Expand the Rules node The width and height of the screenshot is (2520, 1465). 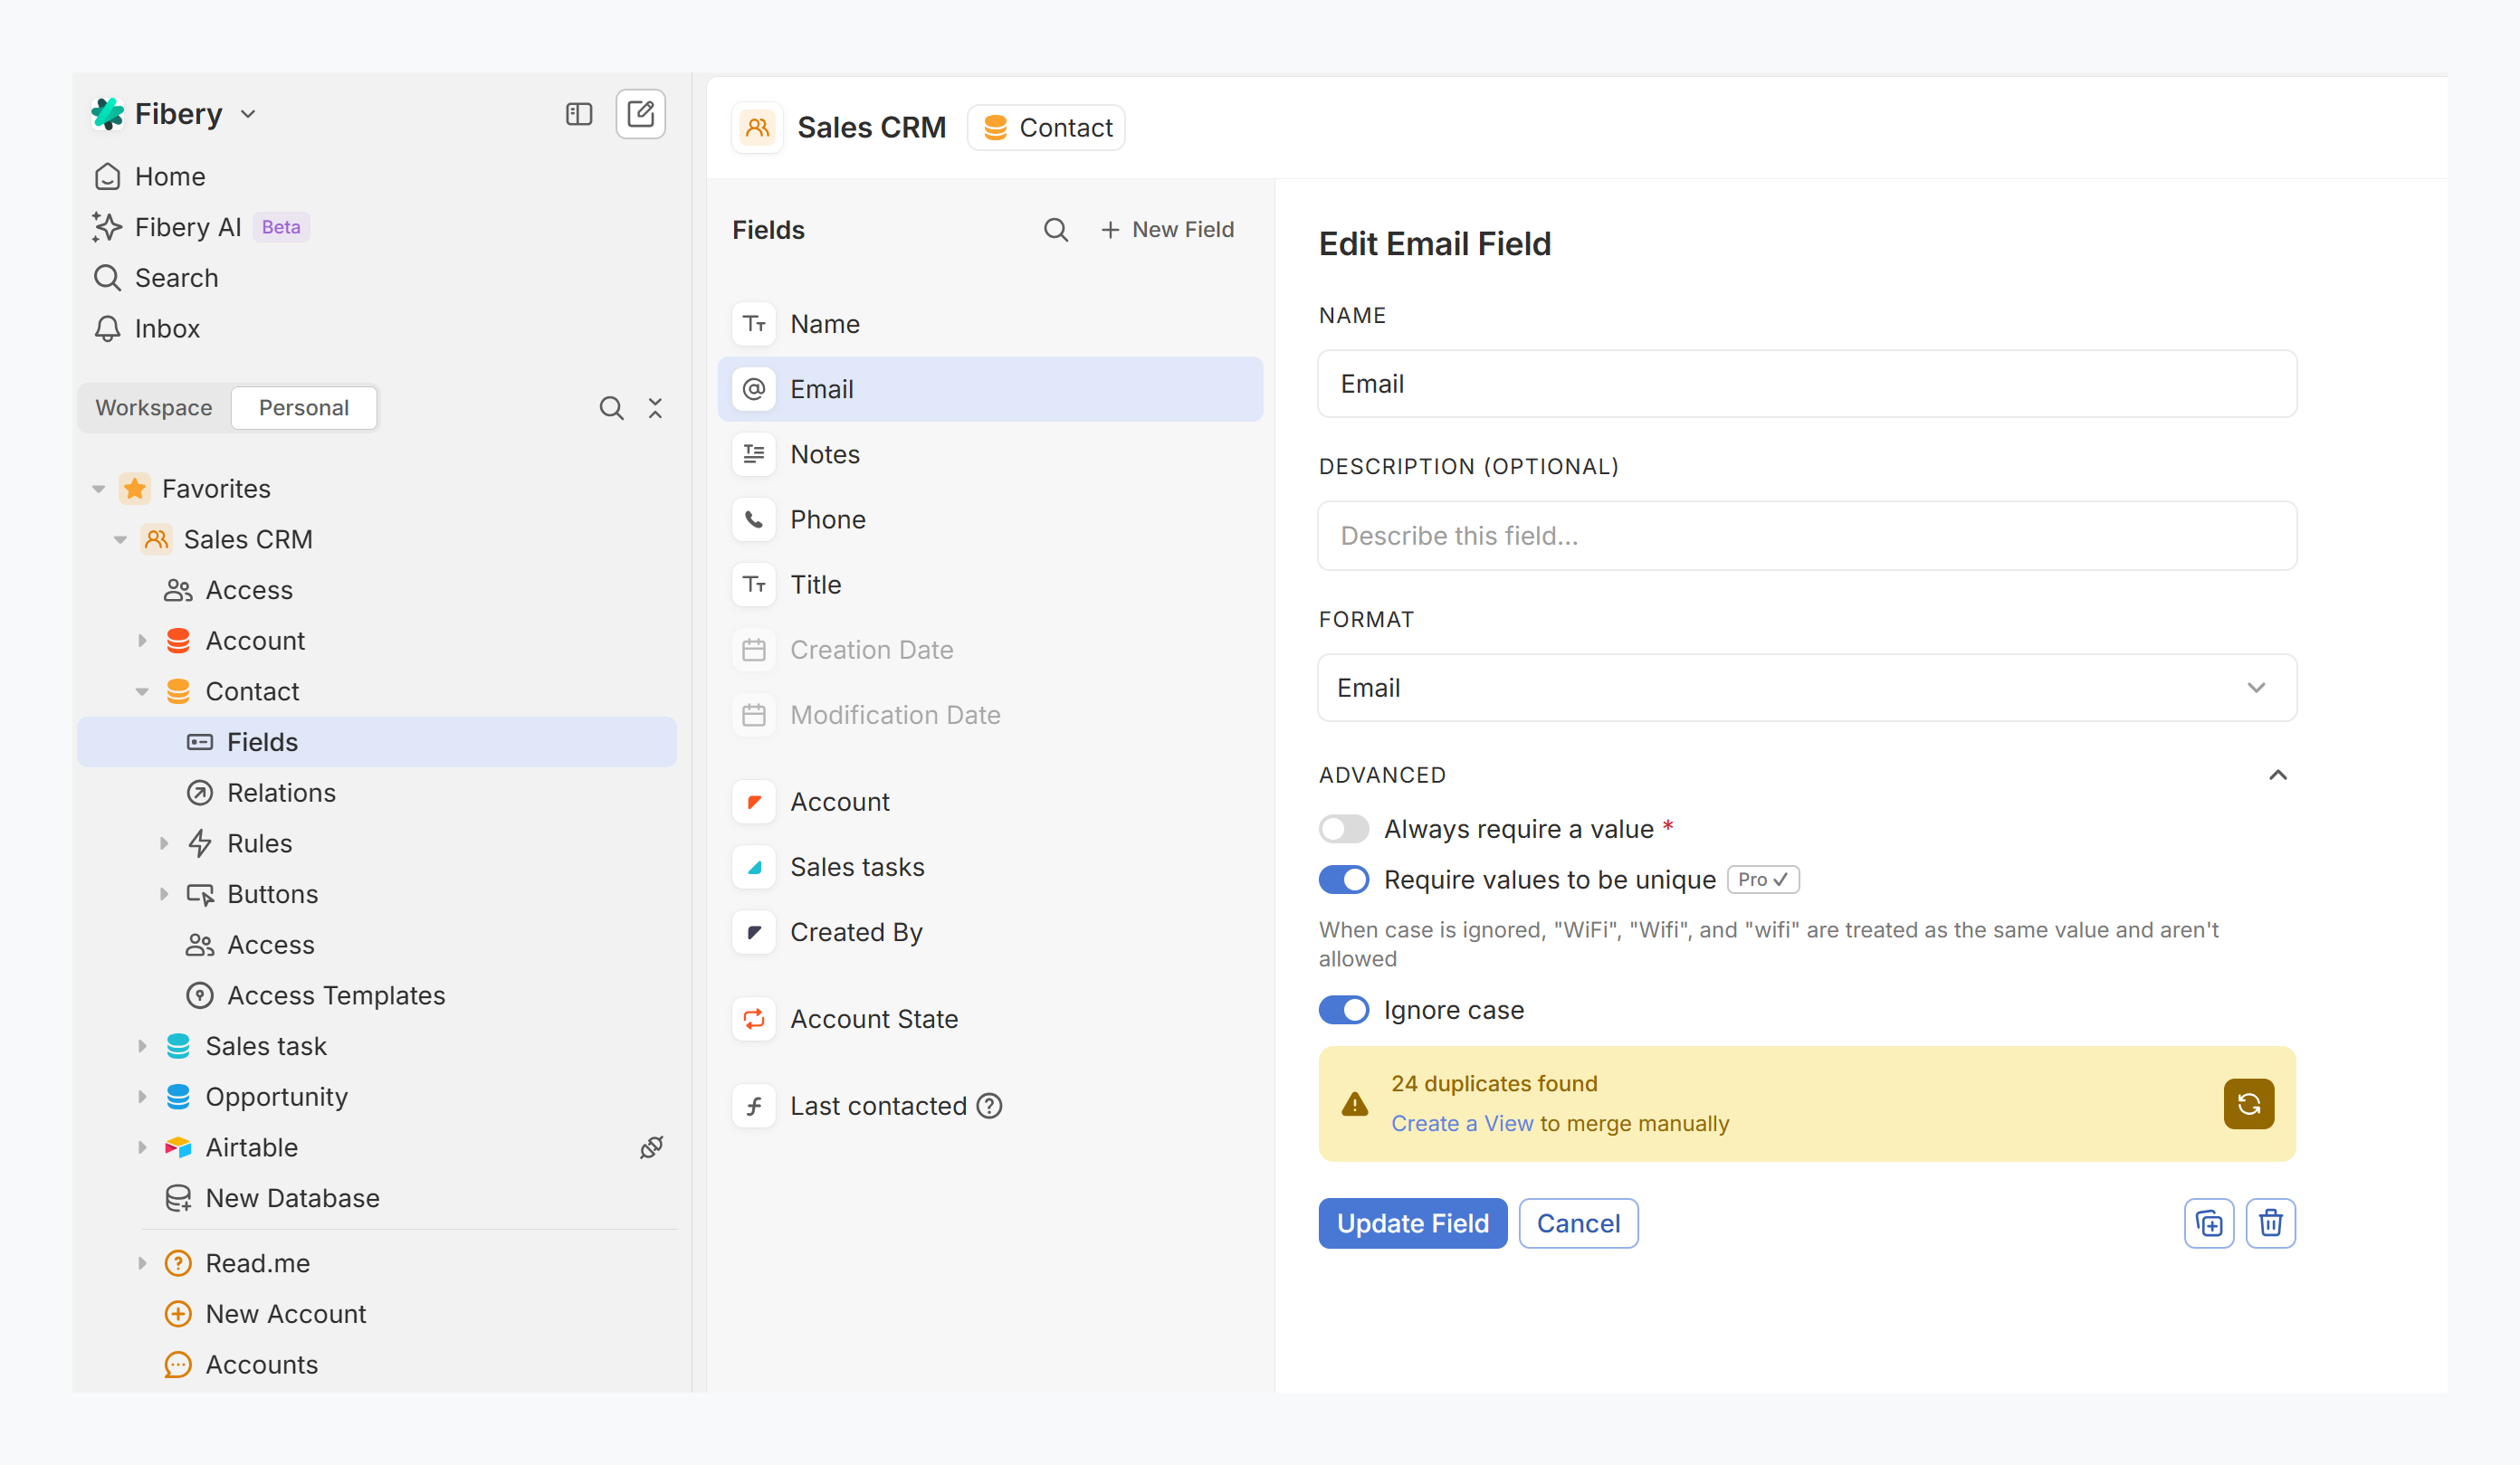[164, 844]
